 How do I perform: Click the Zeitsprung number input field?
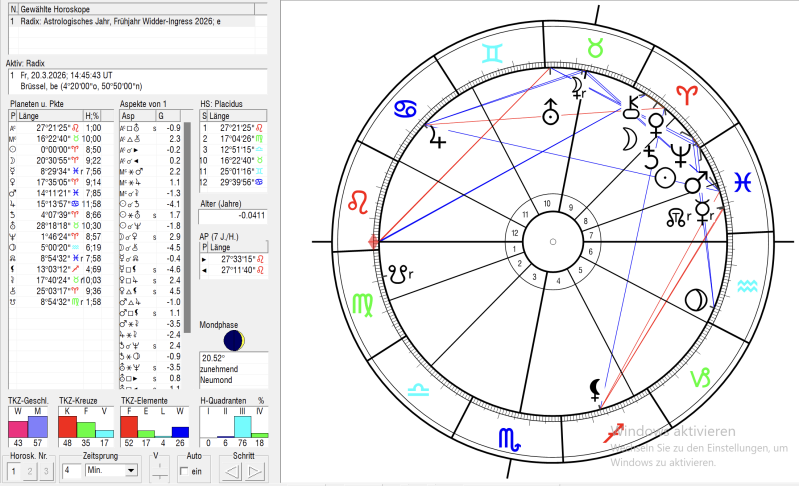click(x=71, y=470)
